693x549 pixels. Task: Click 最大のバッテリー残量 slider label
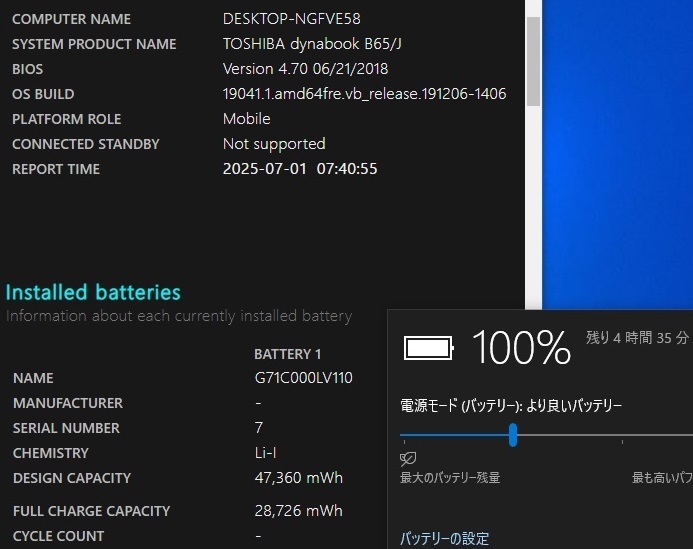pyautogui.click(x=450, y=478)
